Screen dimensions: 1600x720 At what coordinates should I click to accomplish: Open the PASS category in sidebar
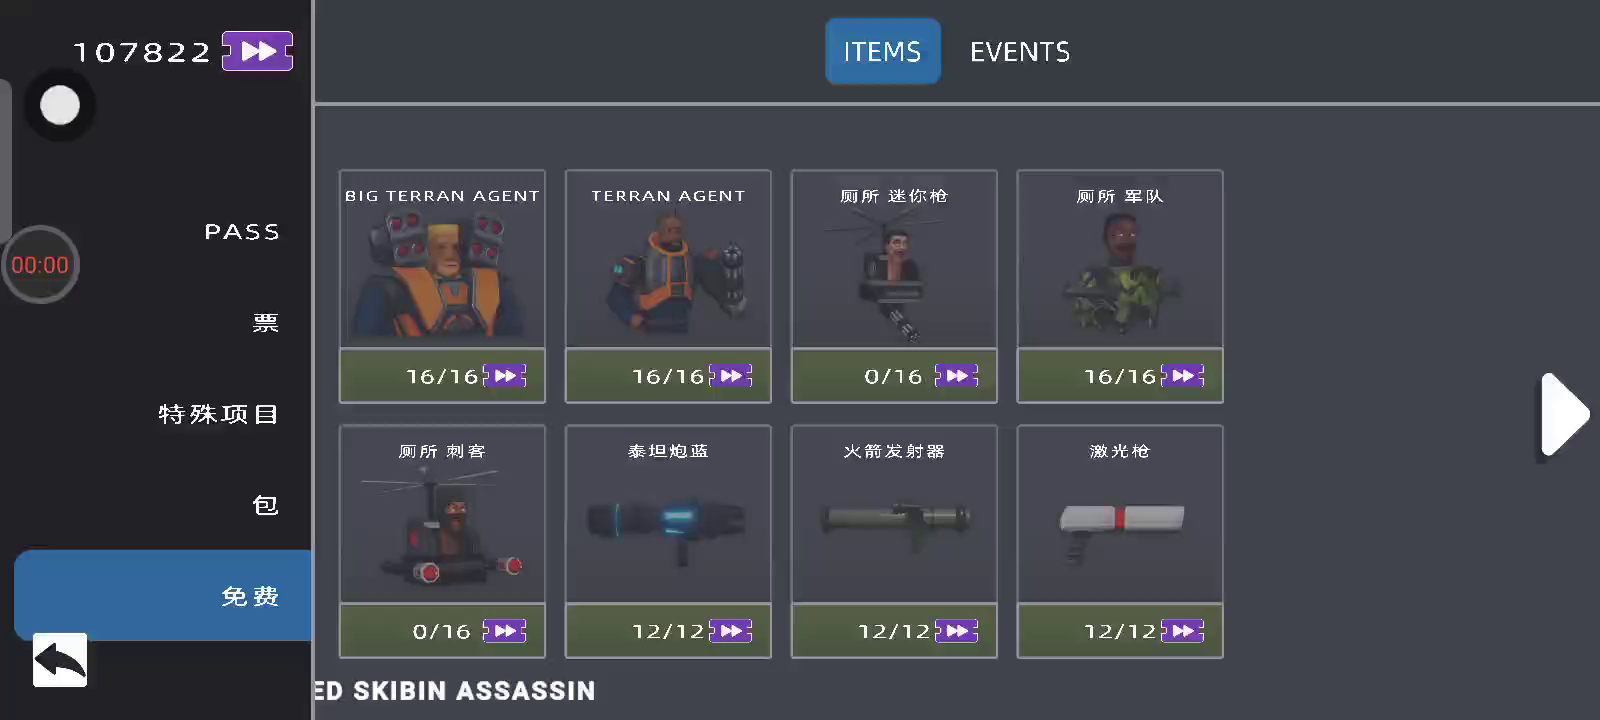click(242, 232)
